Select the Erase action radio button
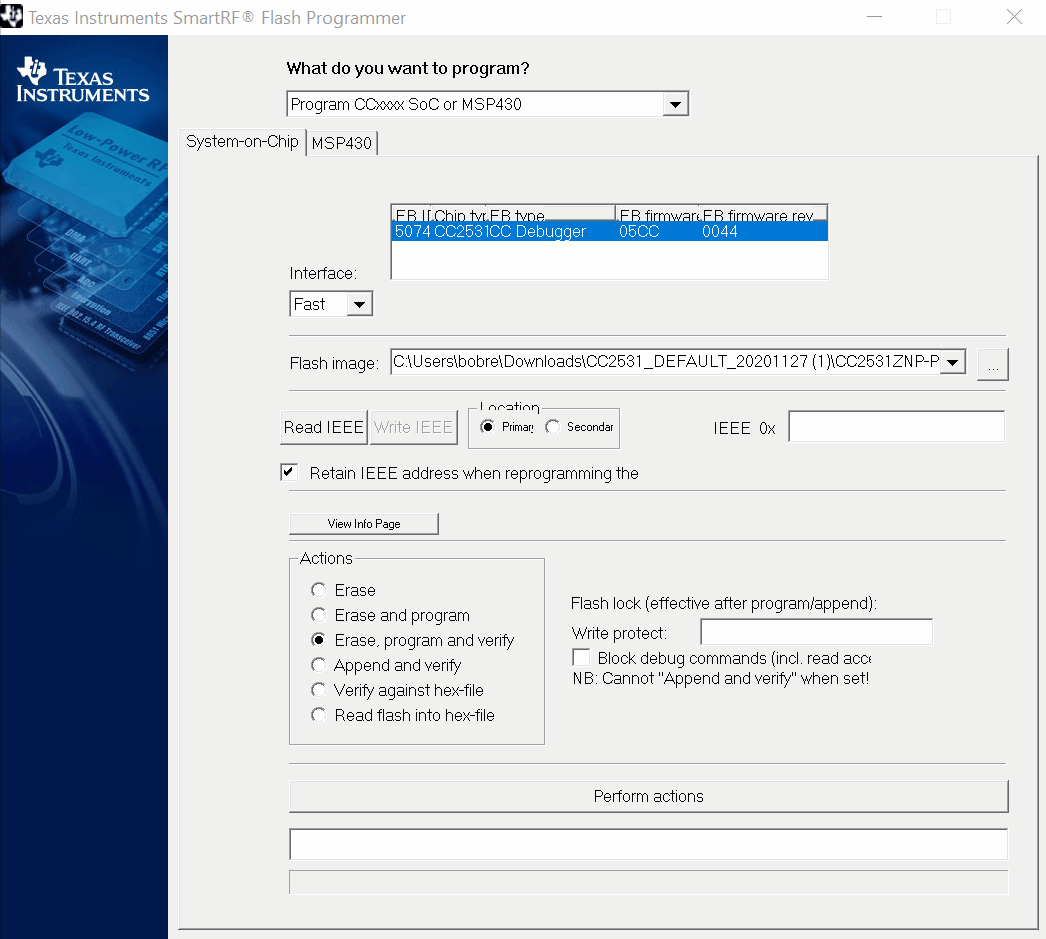 [x=318, y=590]
